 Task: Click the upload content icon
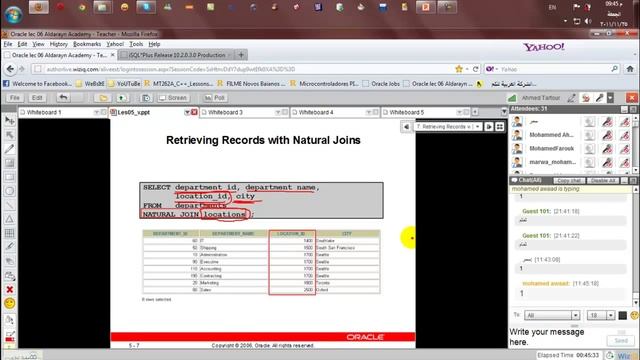[x=121, y=98]
